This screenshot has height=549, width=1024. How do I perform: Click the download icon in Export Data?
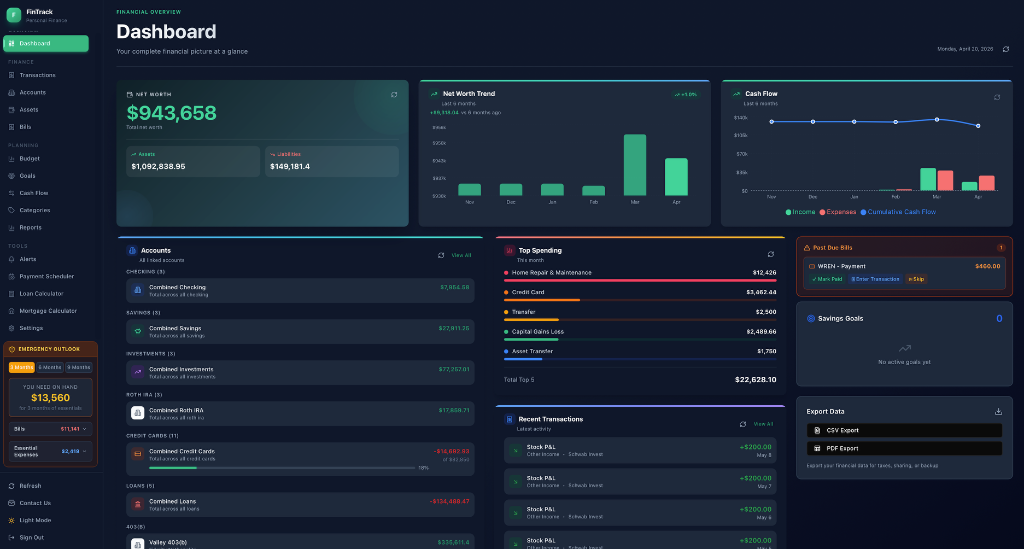click(998, 411)
